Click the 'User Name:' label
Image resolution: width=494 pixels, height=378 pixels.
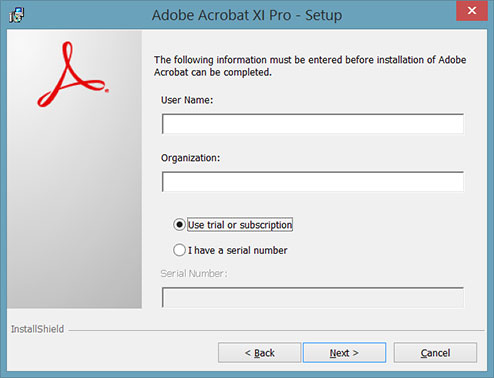187,100
